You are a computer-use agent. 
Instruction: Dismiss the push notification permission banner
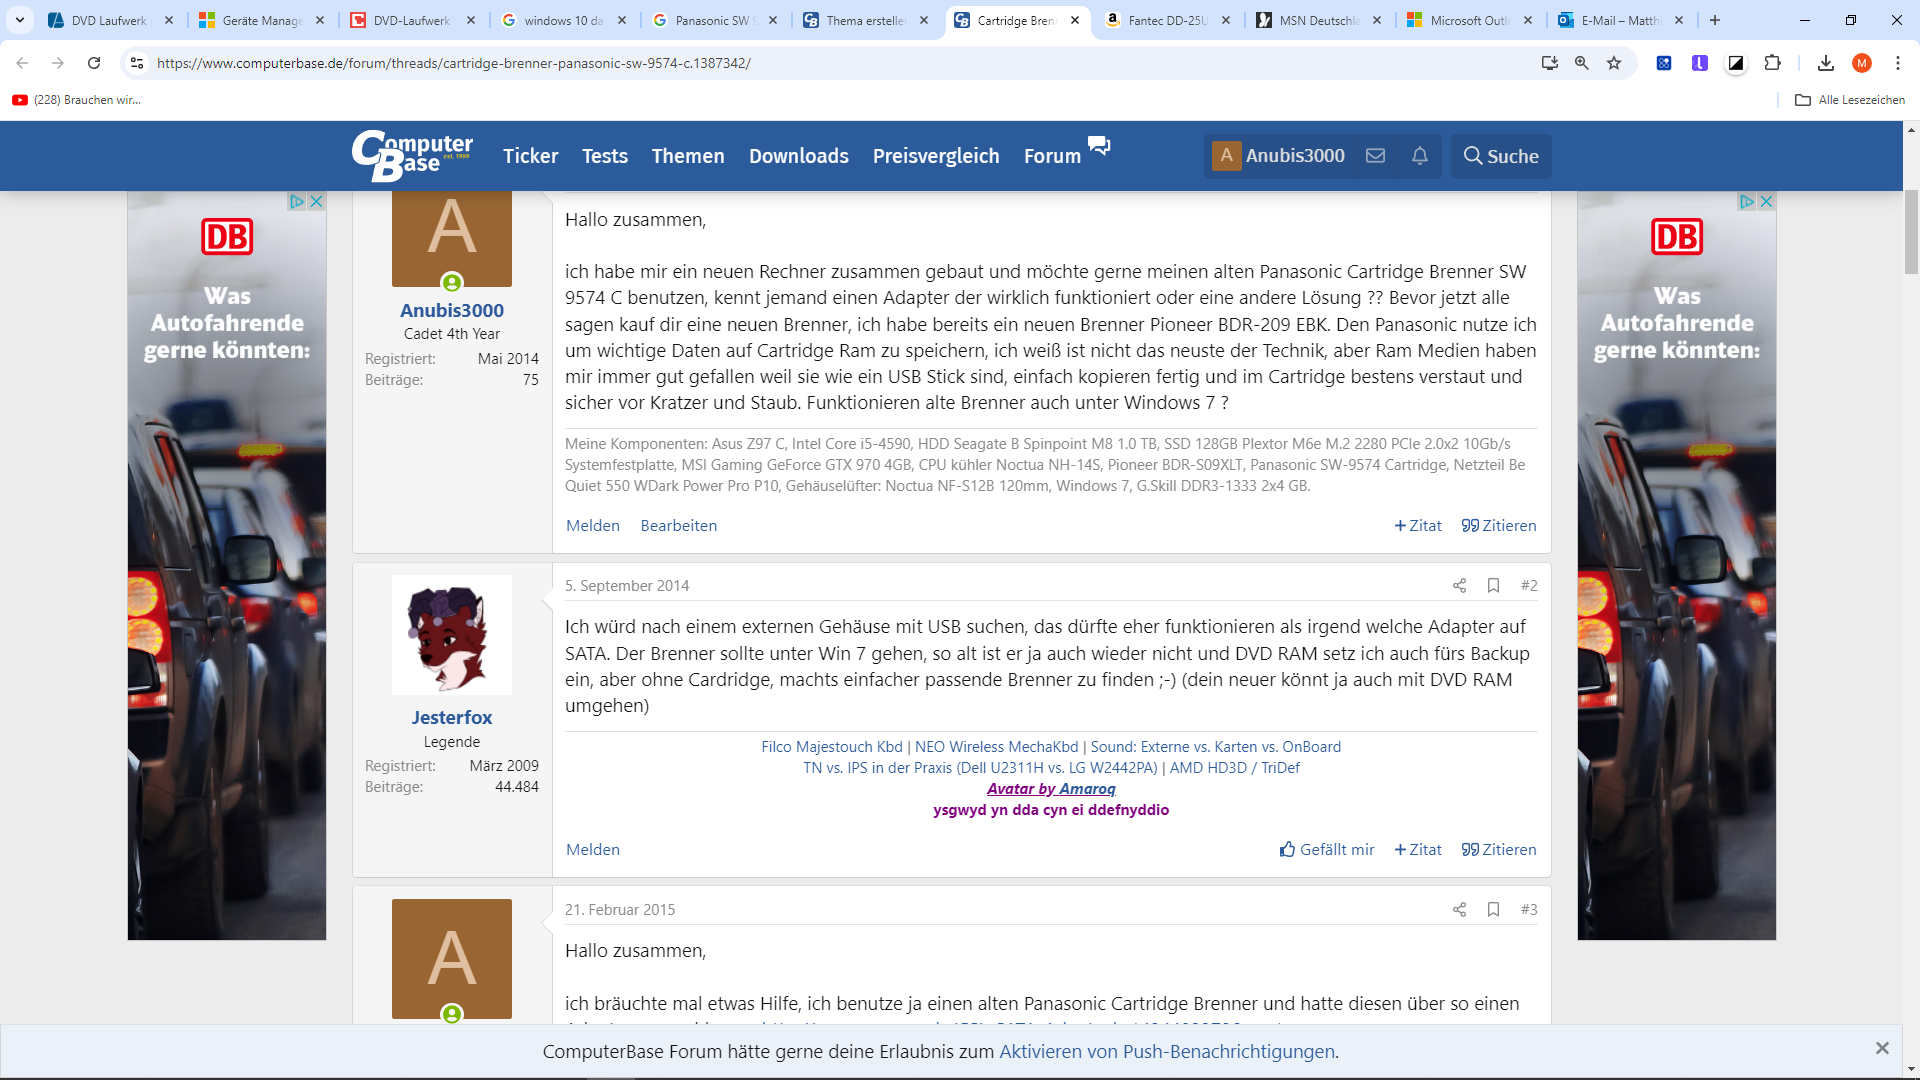pos(1882,1048)
